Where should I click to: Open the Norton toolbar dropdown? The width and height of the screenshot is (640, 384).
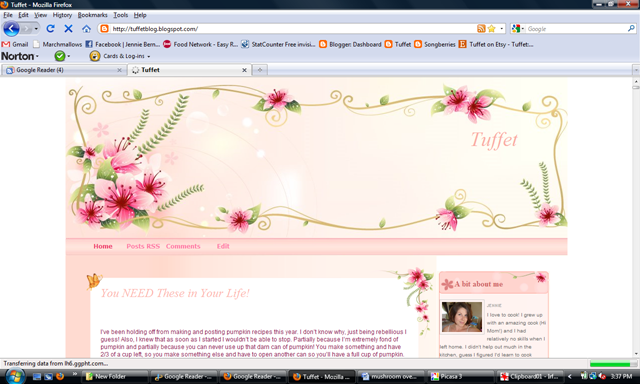pyautogui.click(x=20, y=56)
